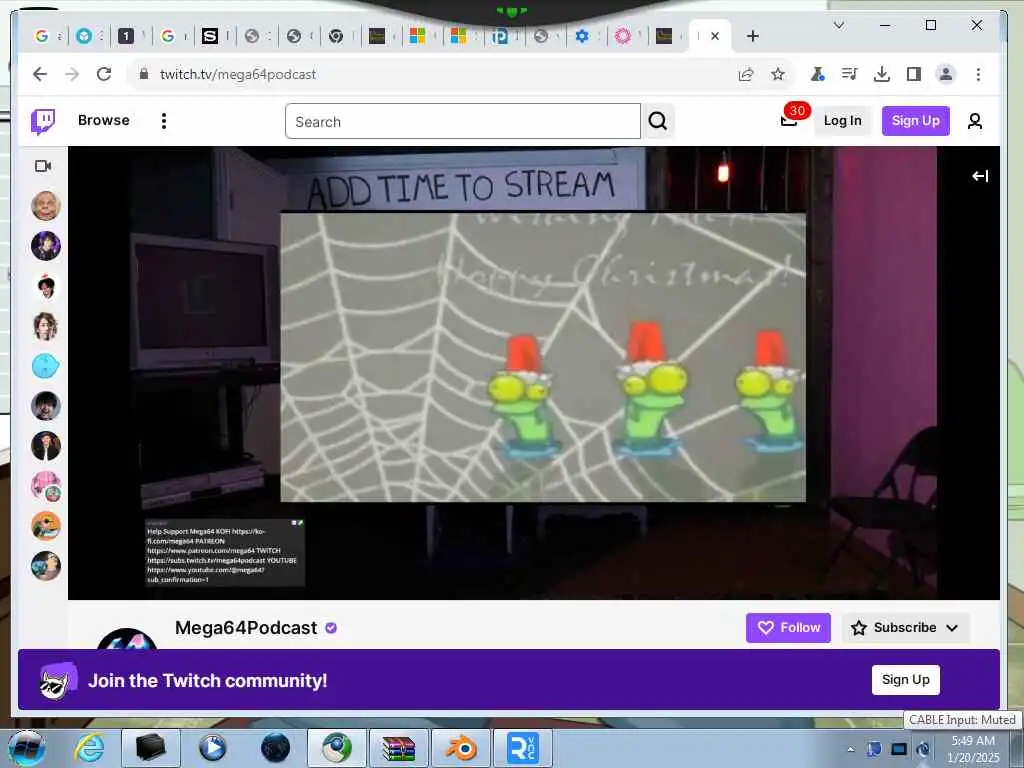Image resolution: width=1024 pixels, height=768 pixels.
Task: Click Sign Up in the purple banner
Action: click(905, 680)
